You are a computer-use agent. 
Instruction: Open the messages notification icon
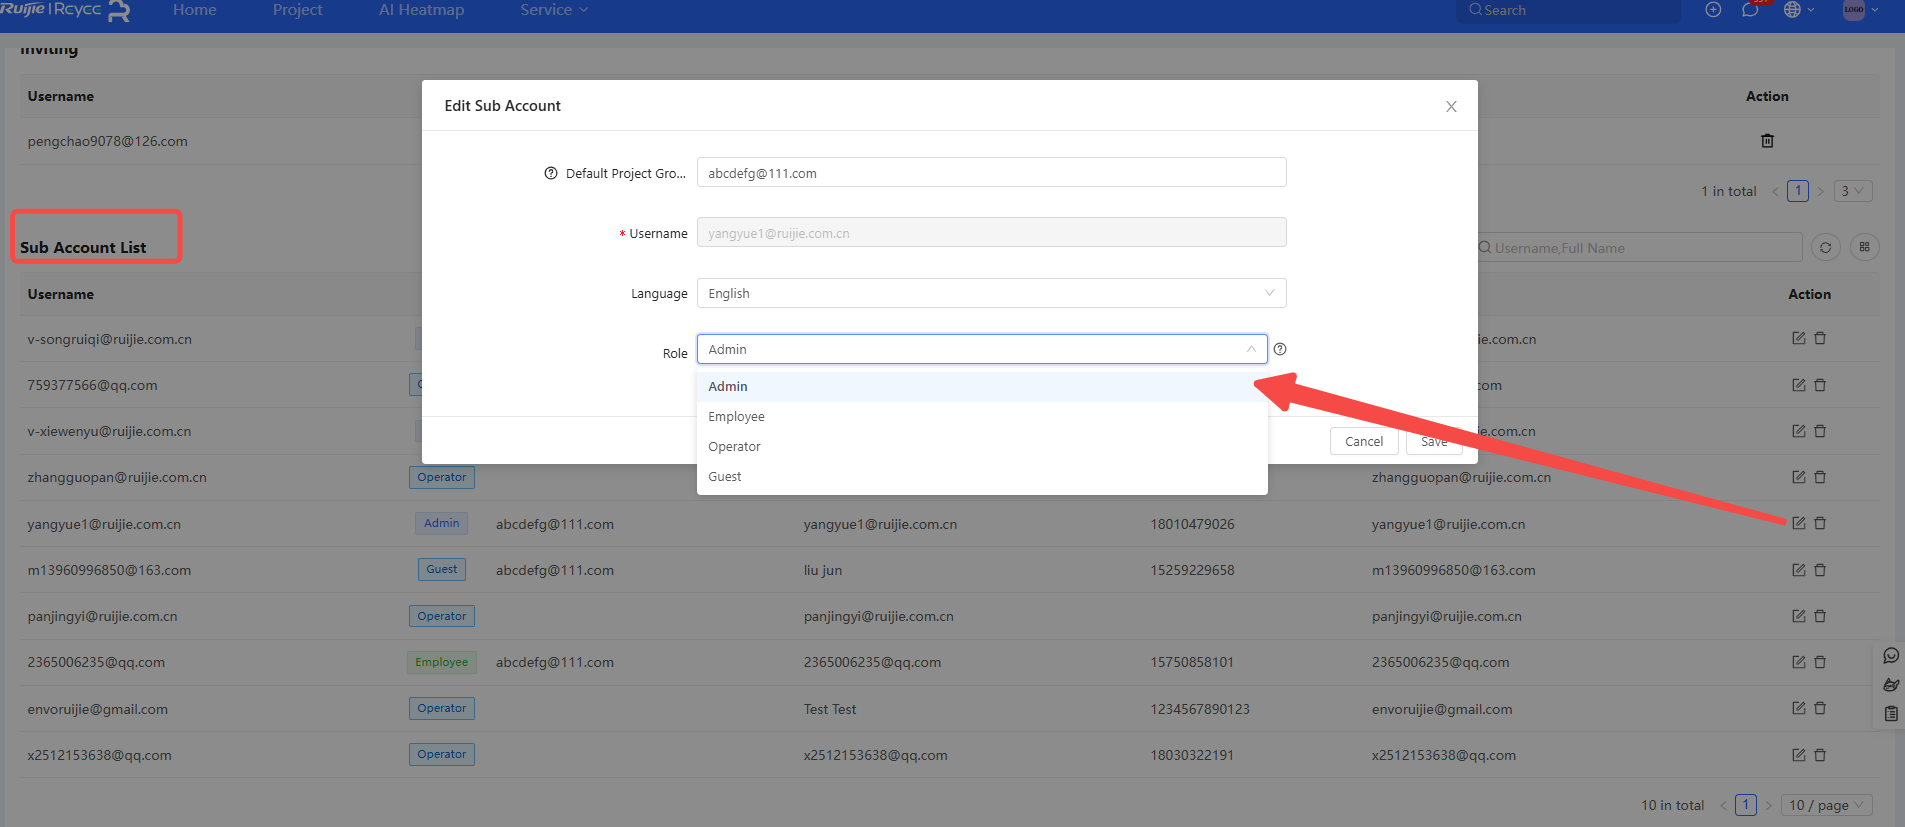[1750, 10]
